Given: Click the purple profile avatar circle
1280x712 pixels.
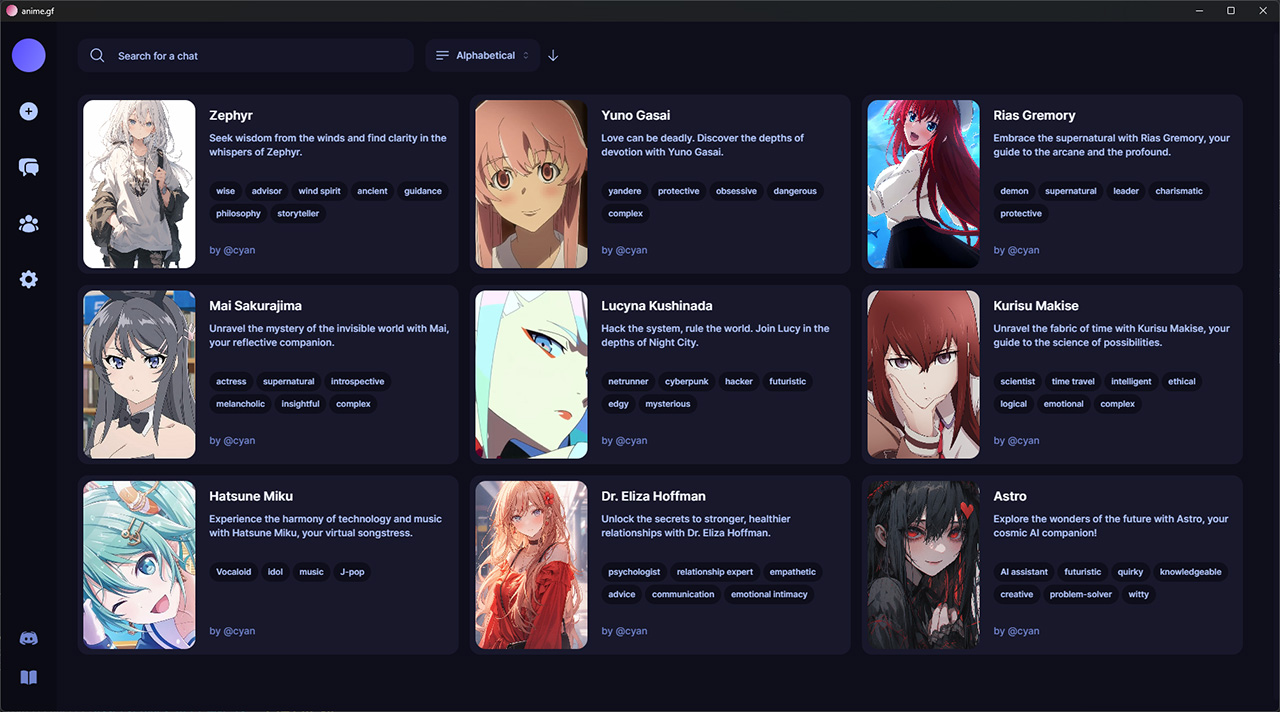Looking at the screenshot, I should pos(28,55).
